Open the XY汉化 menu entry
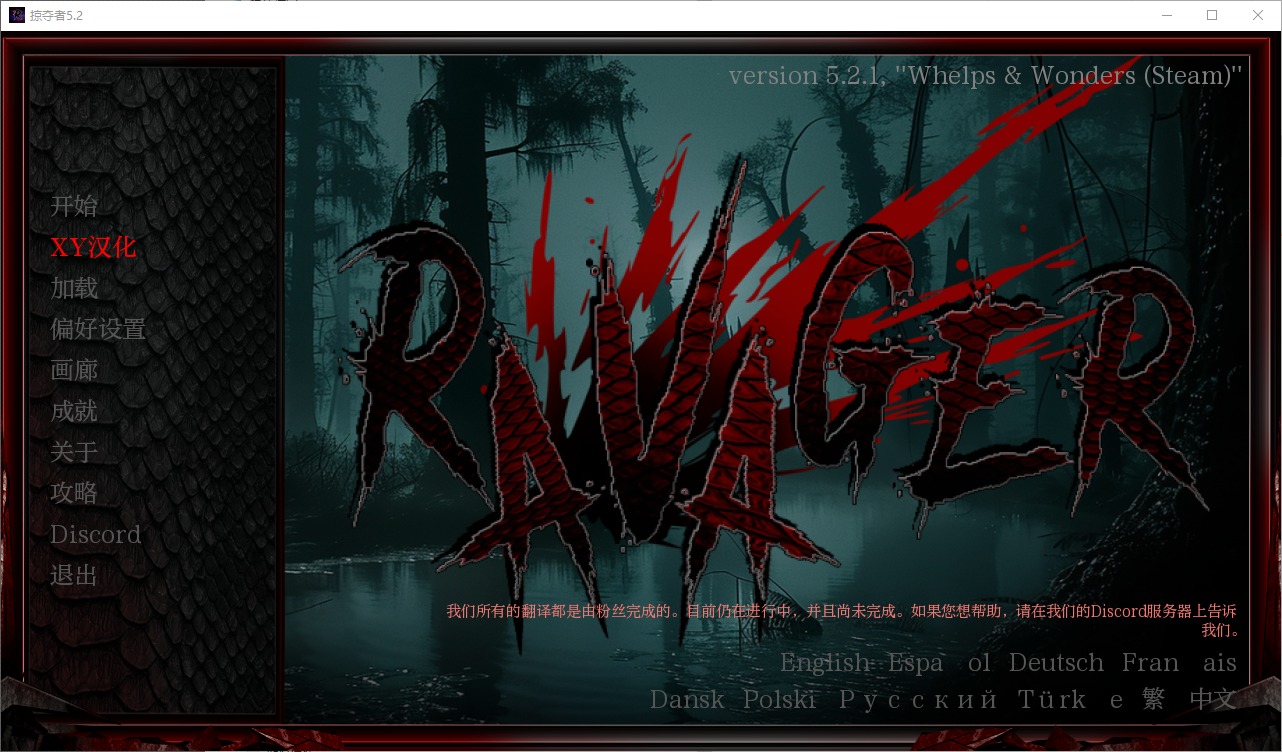This screenshot has height=752, width=1282. 93,247
